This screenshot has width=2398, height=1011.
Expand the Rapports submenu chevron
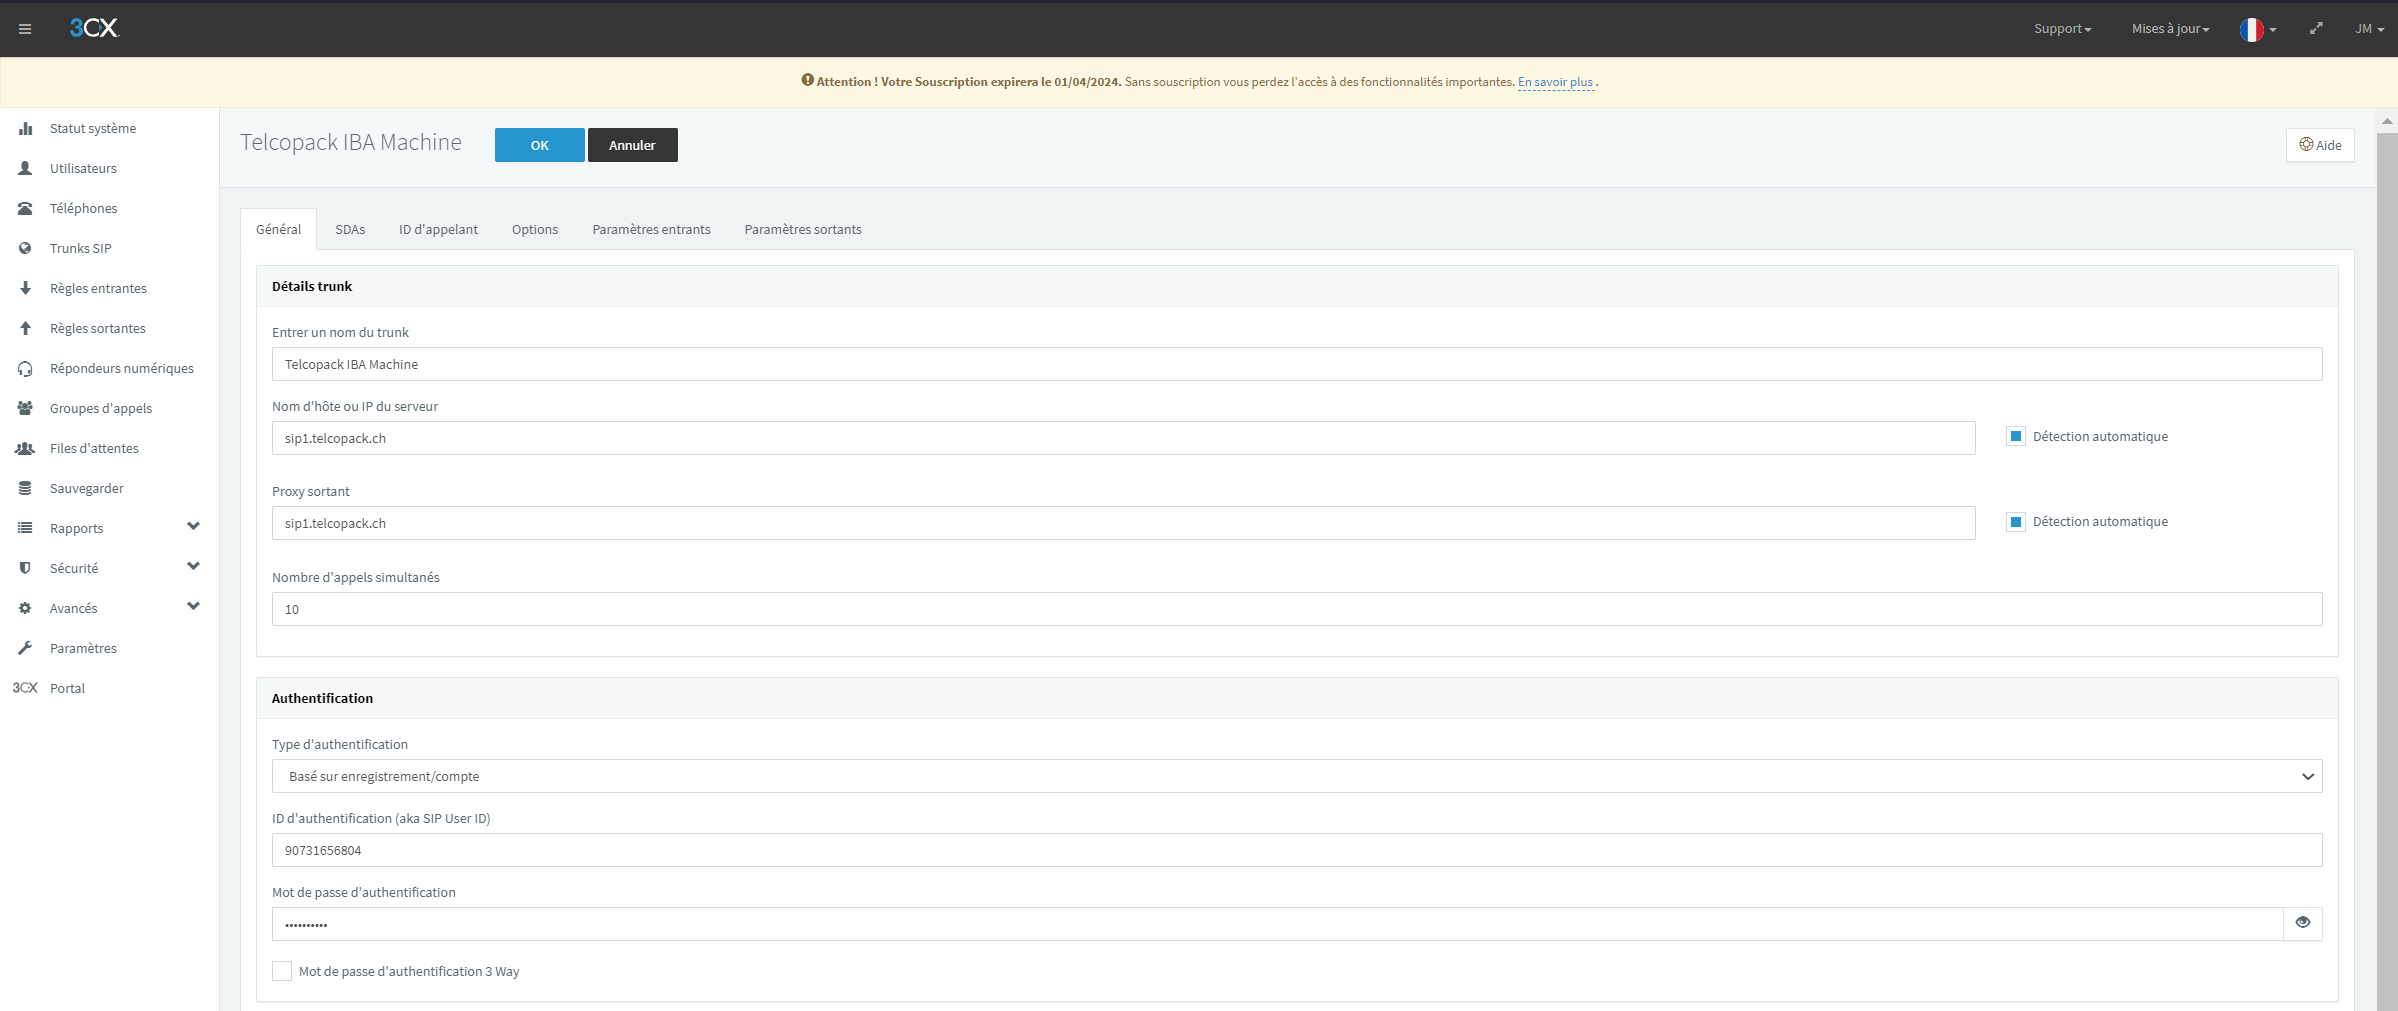193,526
